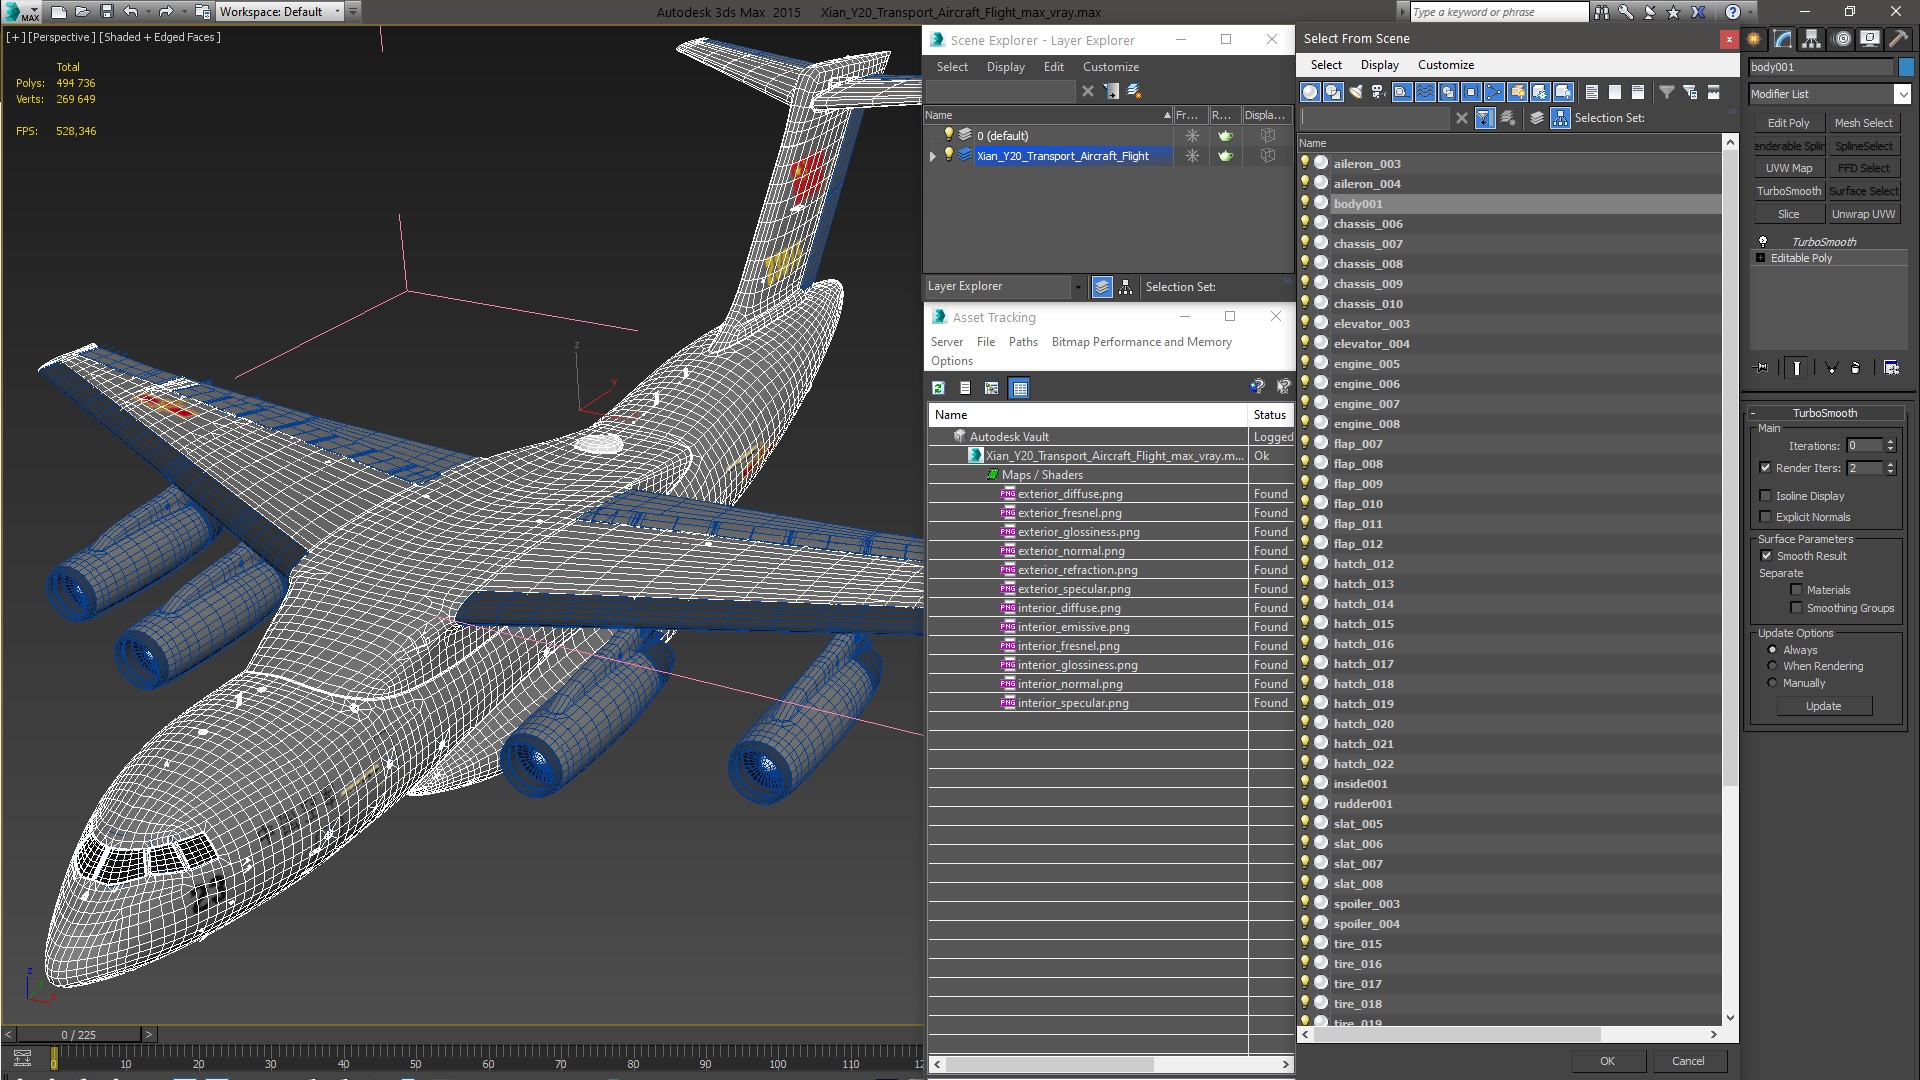1920x1080 pixels.
Task: Open the Modifier List dropdown
Action: 1901,94
